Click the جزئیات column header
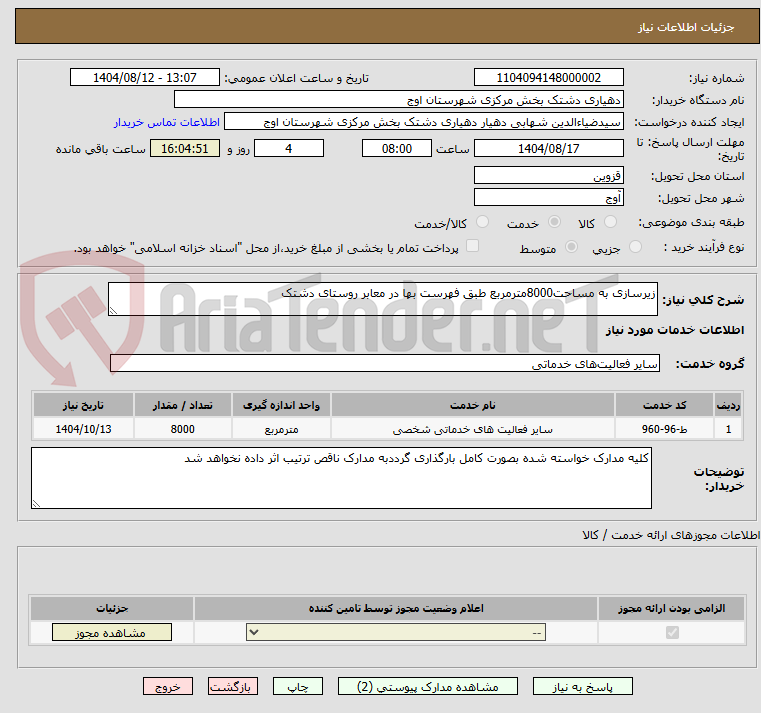 tap(112, 608)
